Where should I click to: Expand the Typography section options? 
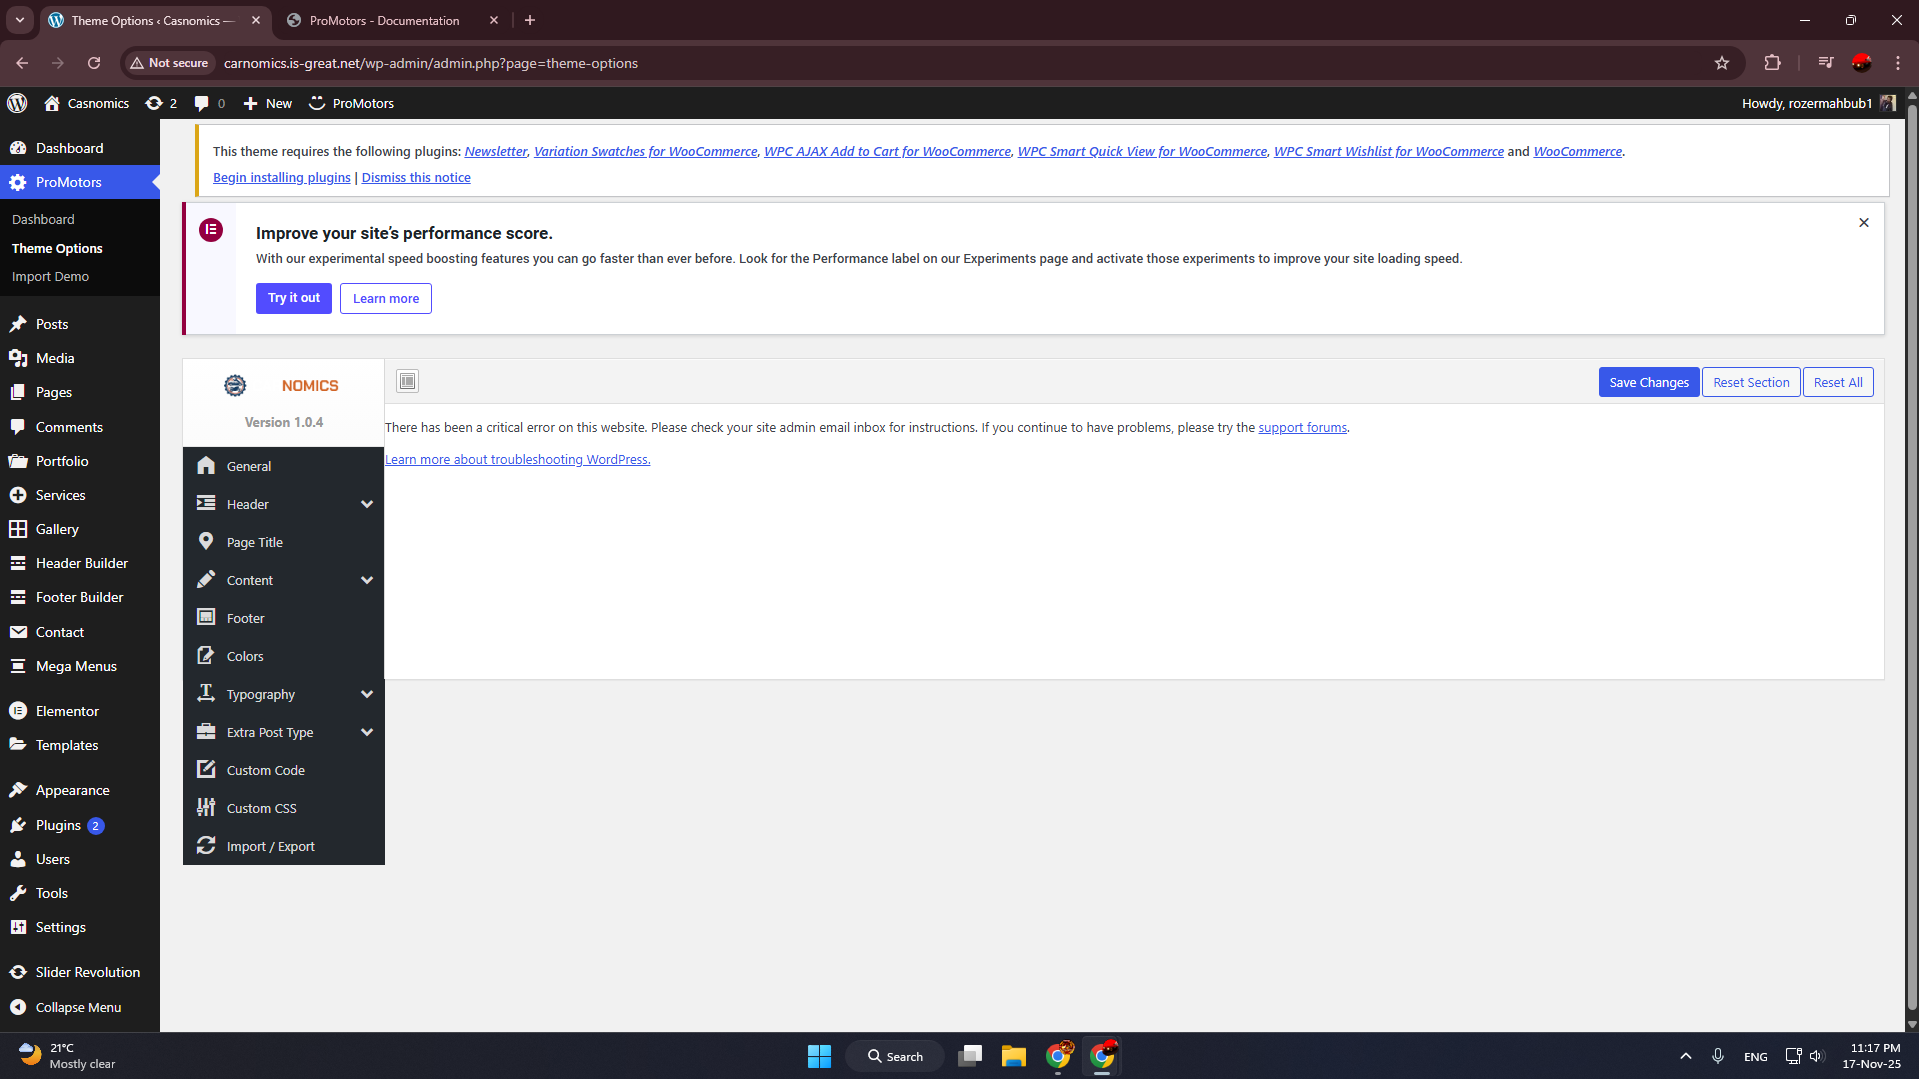click(367, 693)
